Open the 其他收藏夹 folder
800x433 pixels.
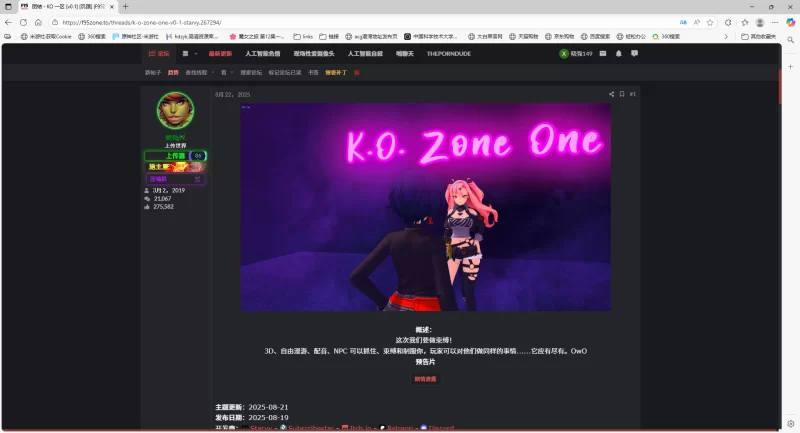click(758, 37)
